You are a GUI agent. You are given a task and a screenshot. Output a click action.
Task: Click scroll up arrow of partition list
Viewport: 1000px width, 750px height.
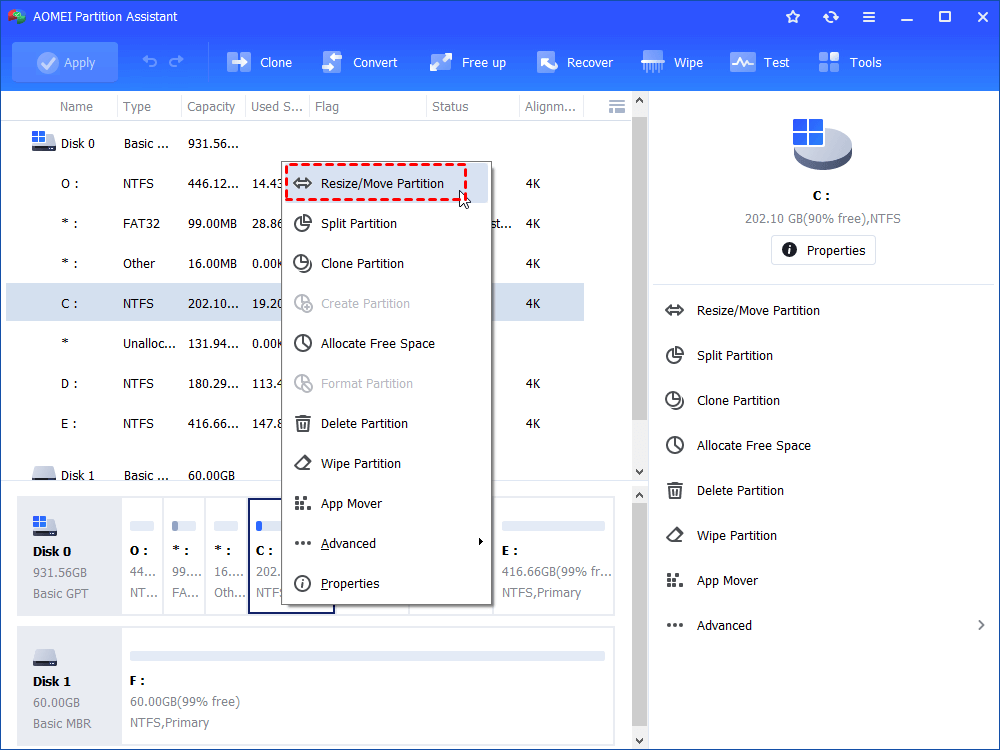[x=640, y=100]
